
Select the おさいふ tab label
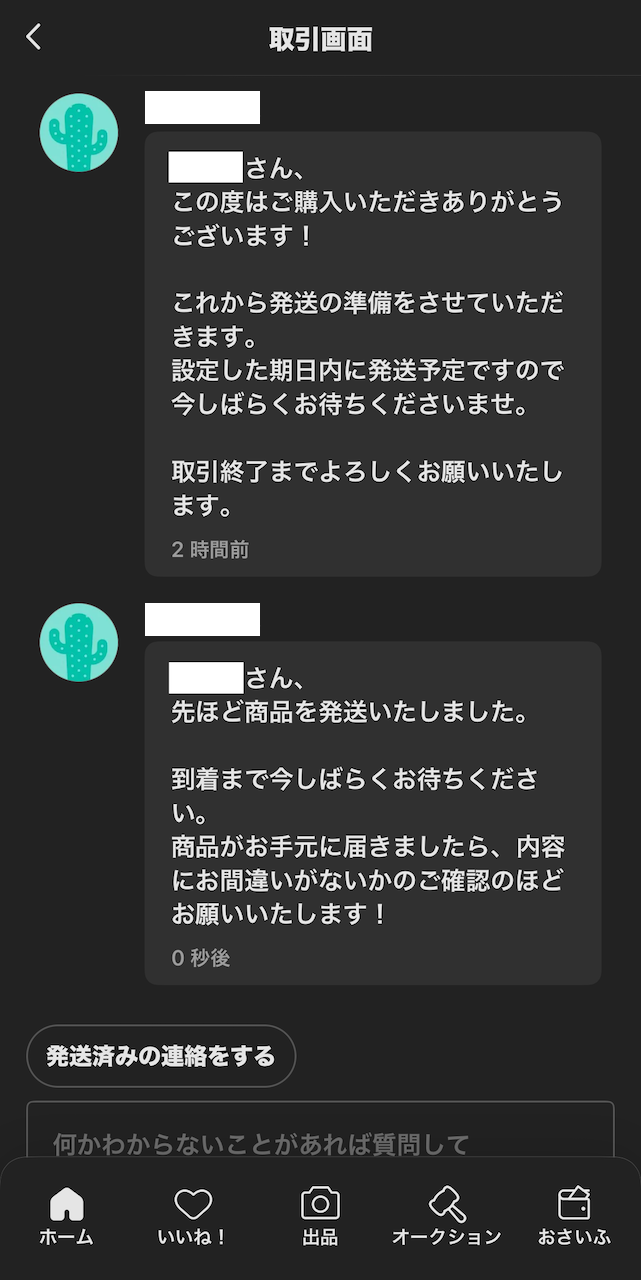pyautogui.click(x=574, y=1237)
